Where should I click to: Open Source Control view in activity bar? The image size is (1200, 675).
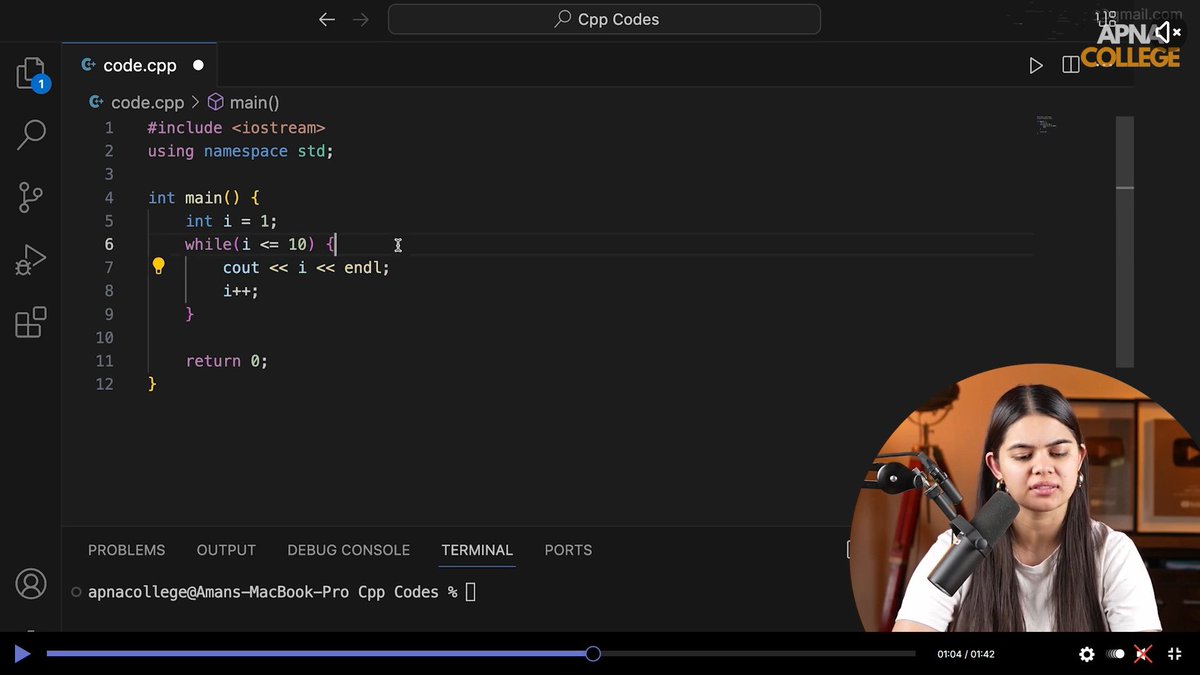pyautogui.click(x=31, y=197)
